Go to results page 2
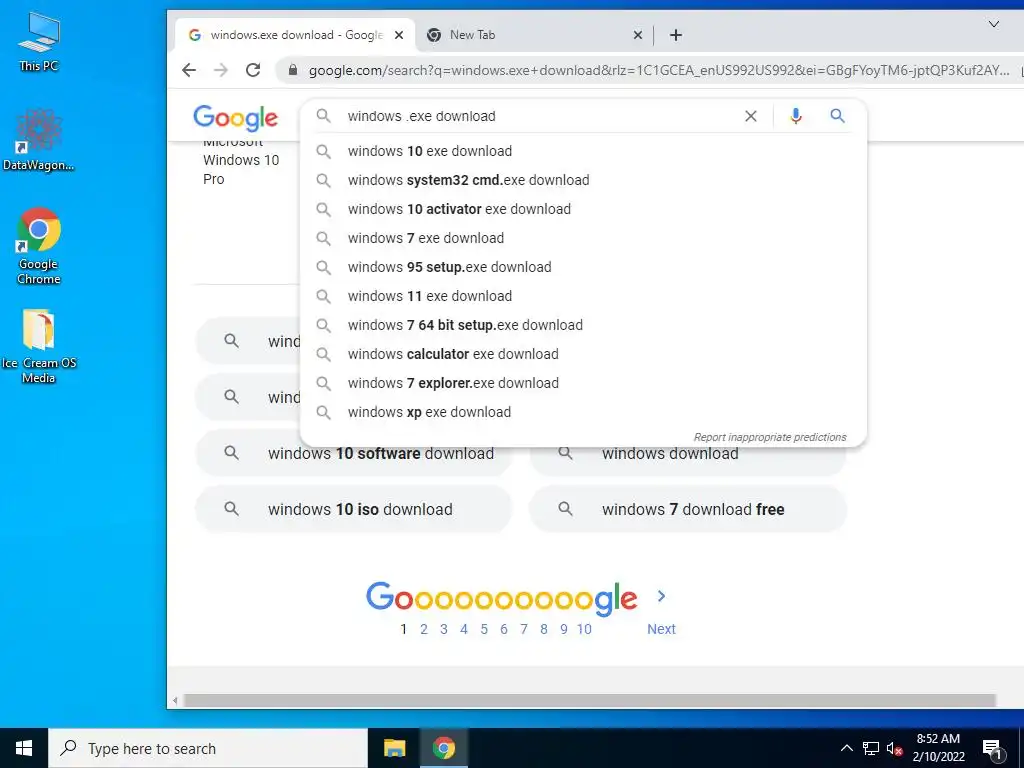This screenshot has height=768, width=1024. (424, 629)
